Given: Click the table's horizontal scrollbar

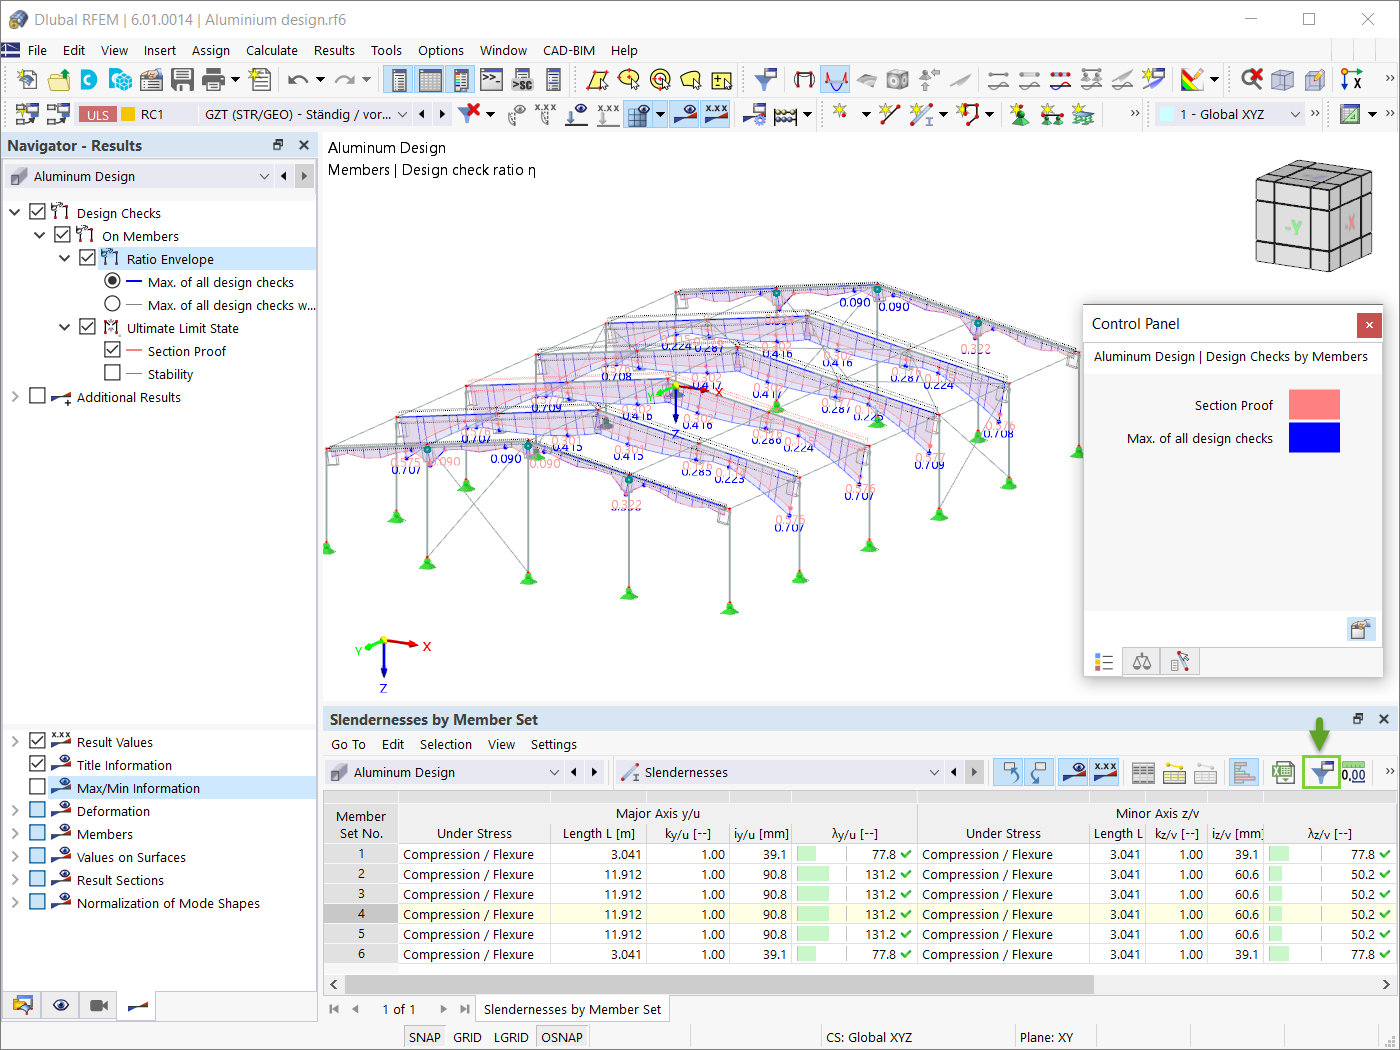Looking at the screenshot, I should coord(718,984).
